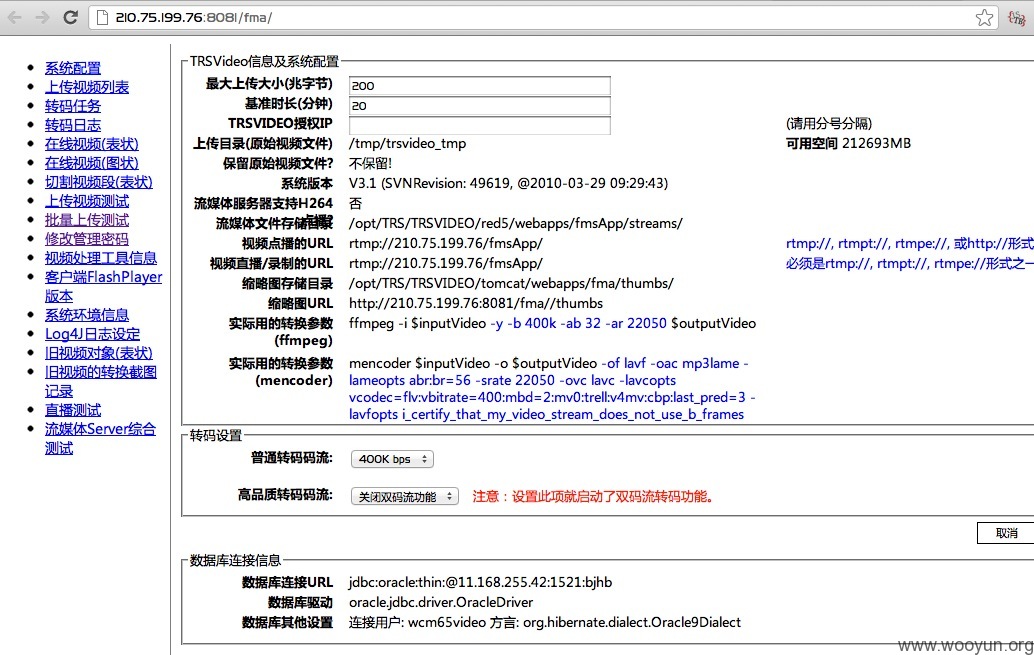Click the streams path /opt/TRS/TRSVIDEO/red5
1034x655 pixels.
coord(516,224)
